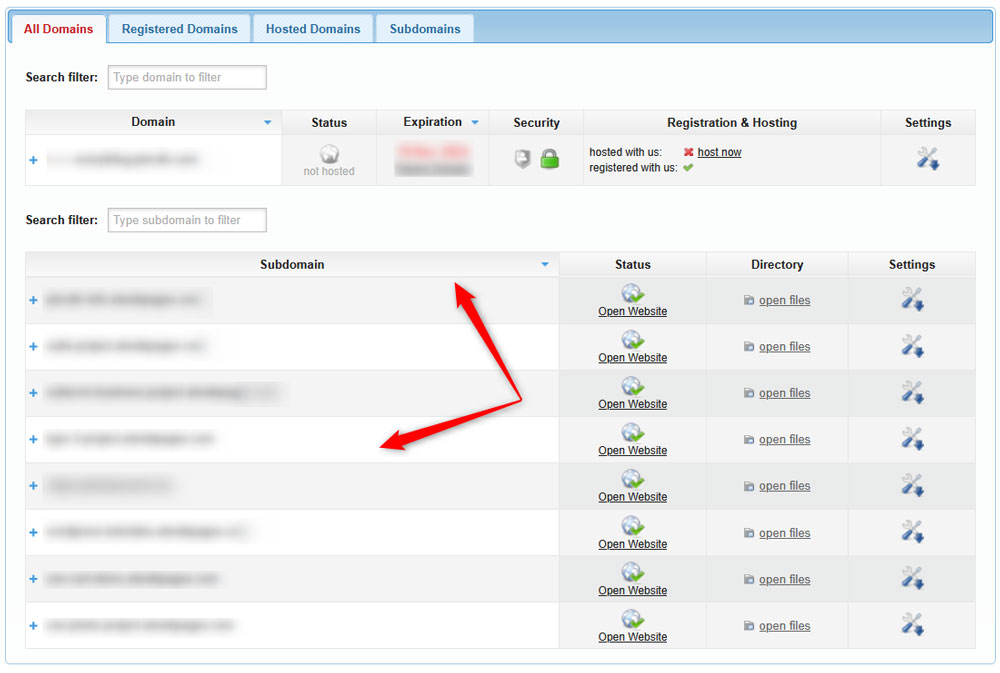Expand the first subdomain with its plus icon
This screenshot has height=673, width=1000.
pos(33,299)
